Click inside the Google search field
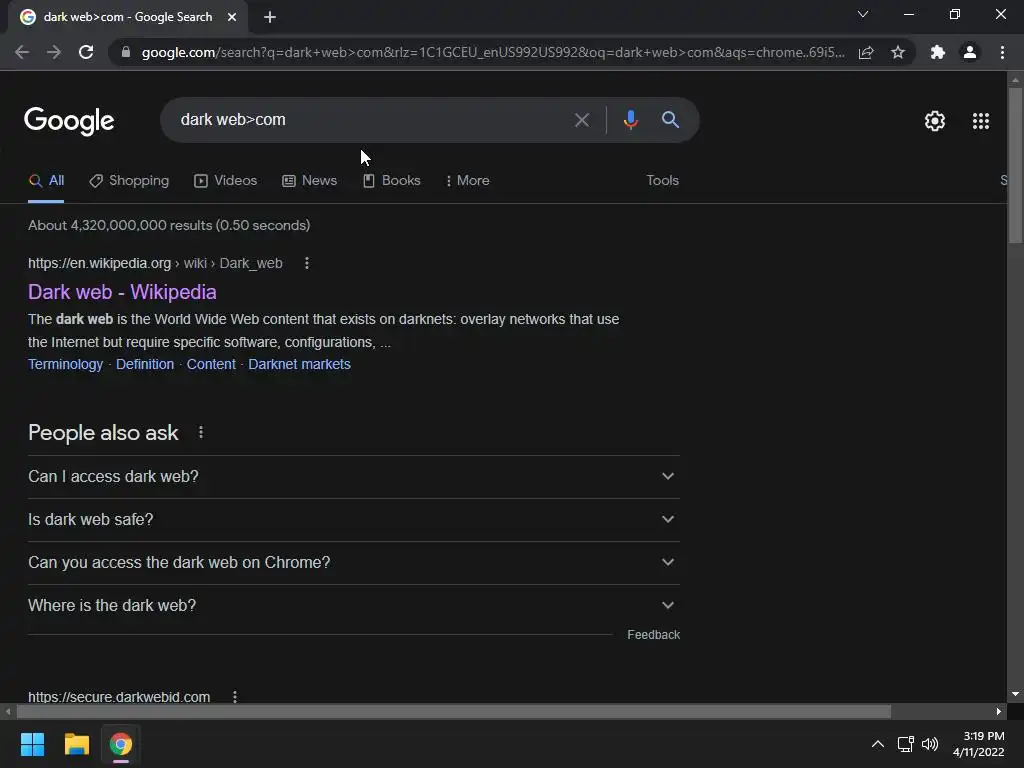This screenshot has width=1024, height=768. coord(366,120)
